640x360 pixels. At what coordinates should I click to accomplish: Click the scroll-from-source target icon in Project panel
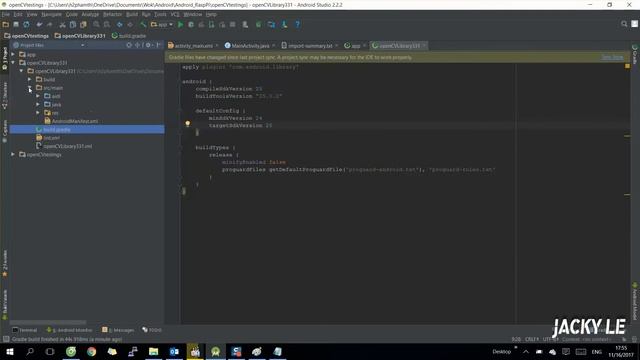(x=129, y=45)
